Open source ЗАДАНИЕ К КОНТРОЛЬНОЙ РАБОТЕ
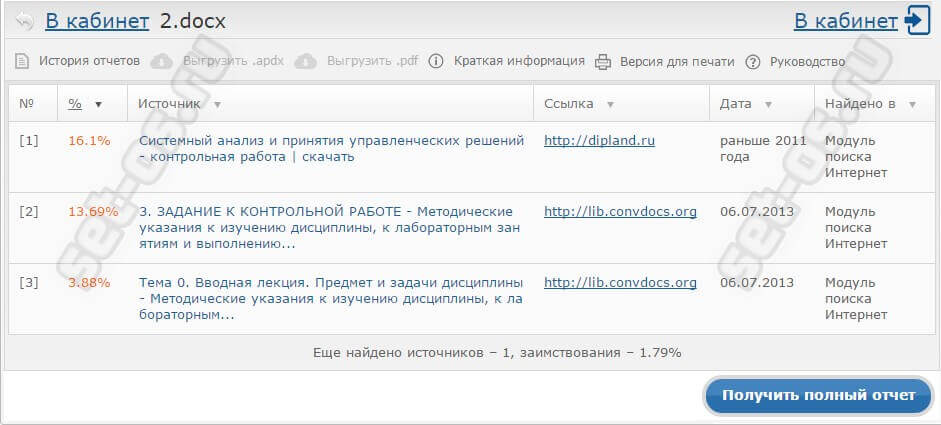Viewport: 941px width, 425px height. (329, 228)
